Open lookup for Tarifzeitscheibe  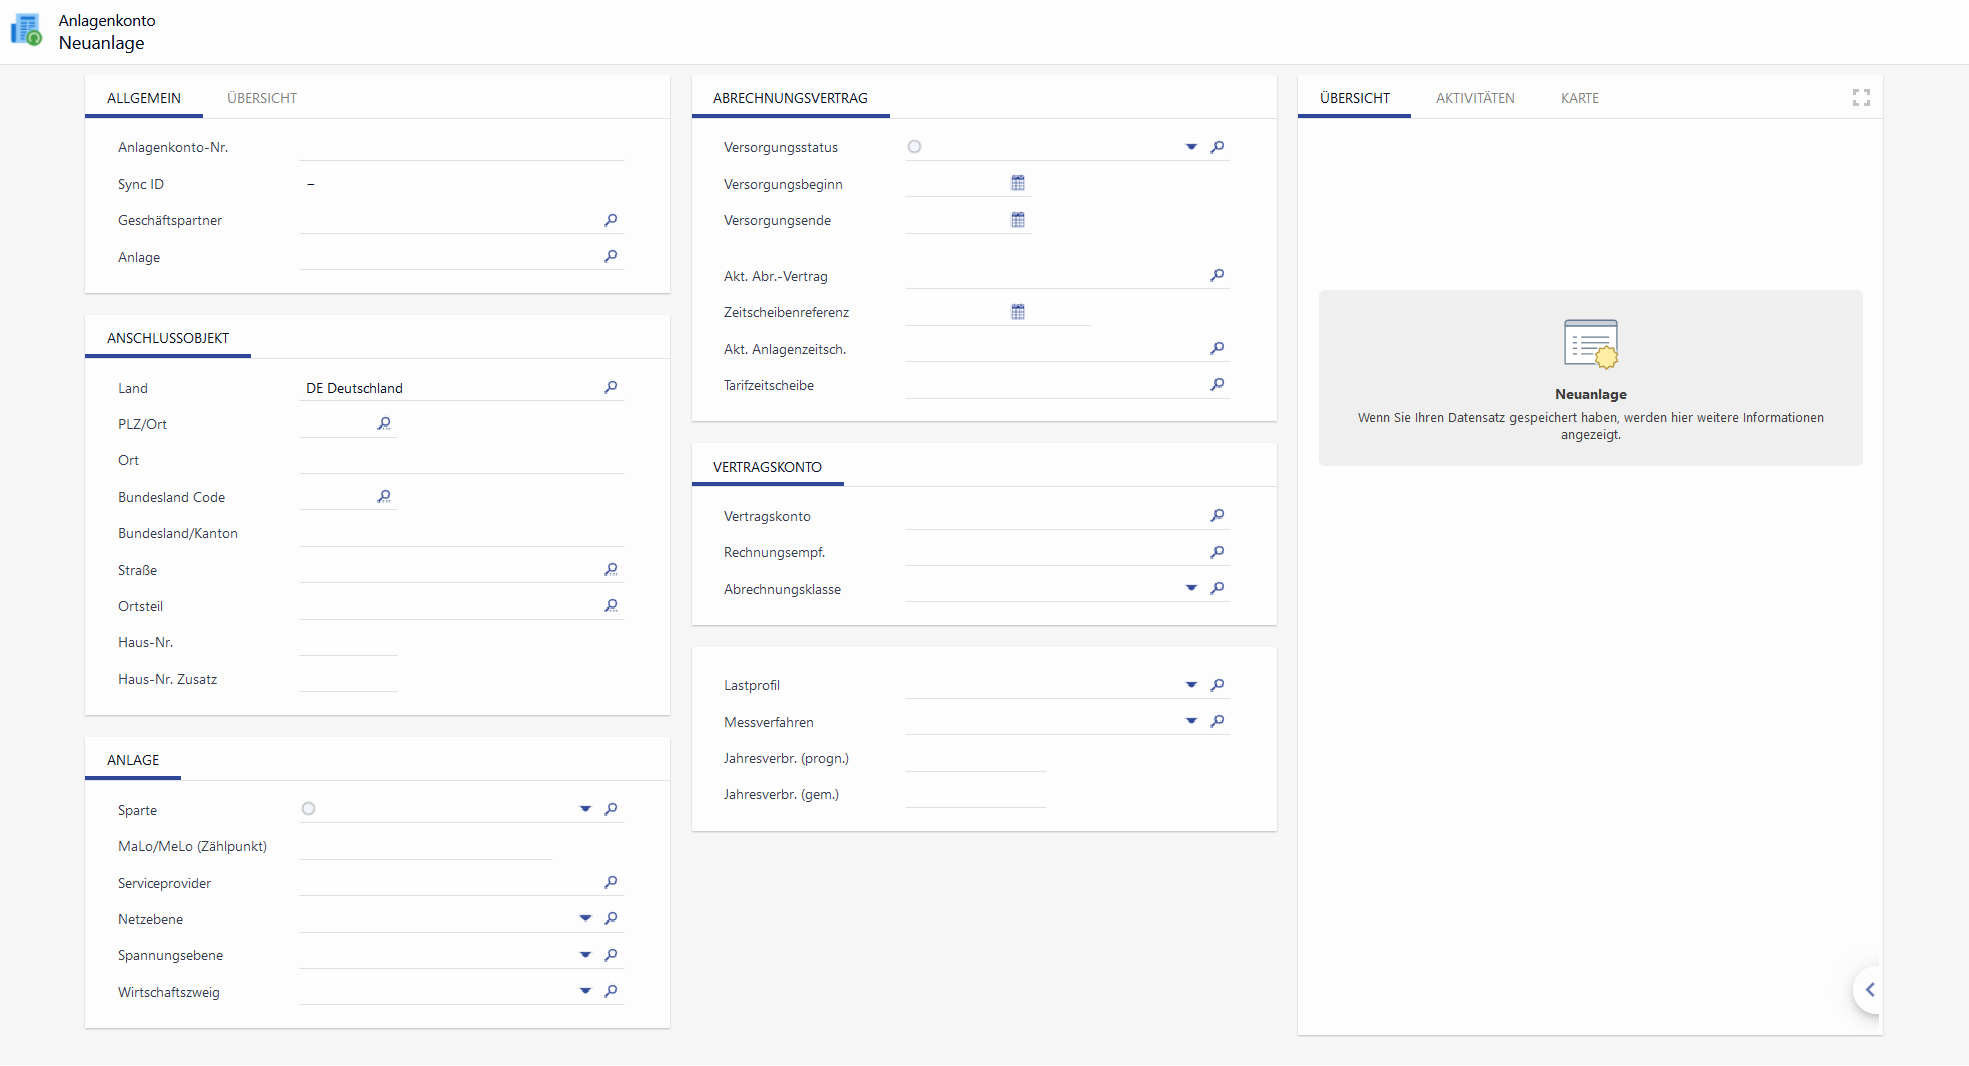[1217, 385]
